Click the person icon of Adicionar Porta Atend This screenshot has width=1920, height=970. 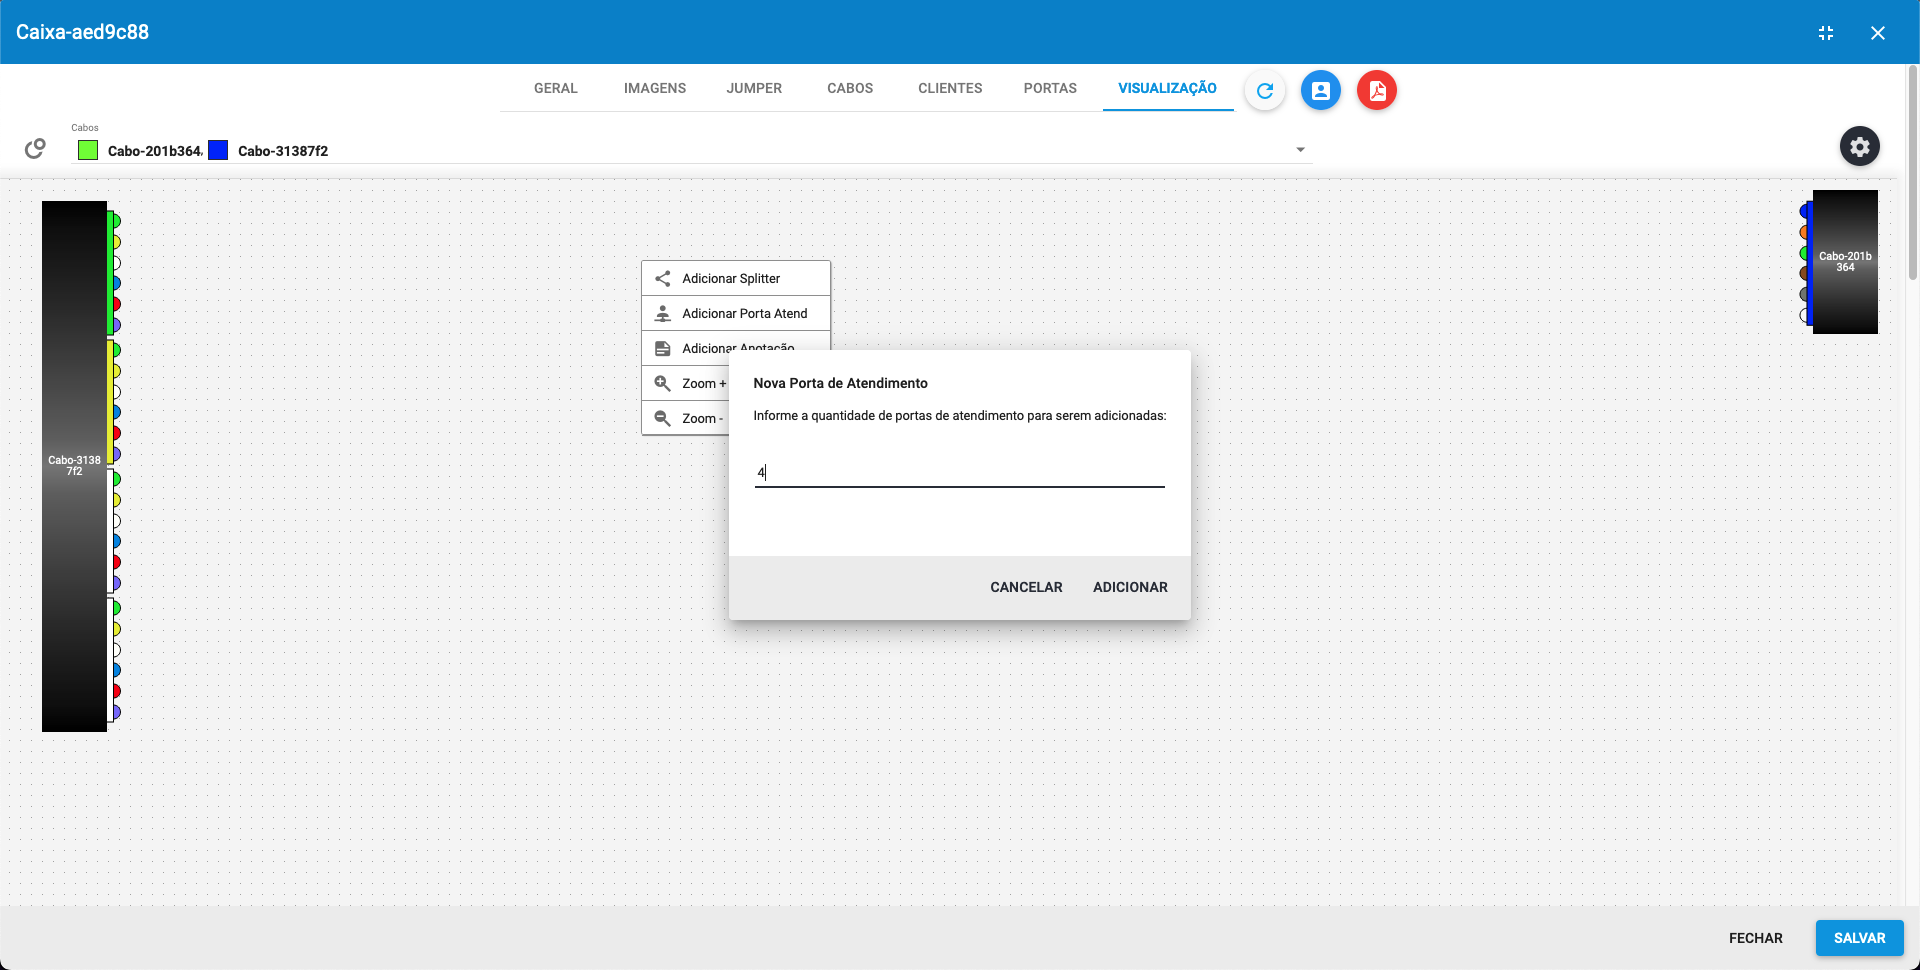662,314
